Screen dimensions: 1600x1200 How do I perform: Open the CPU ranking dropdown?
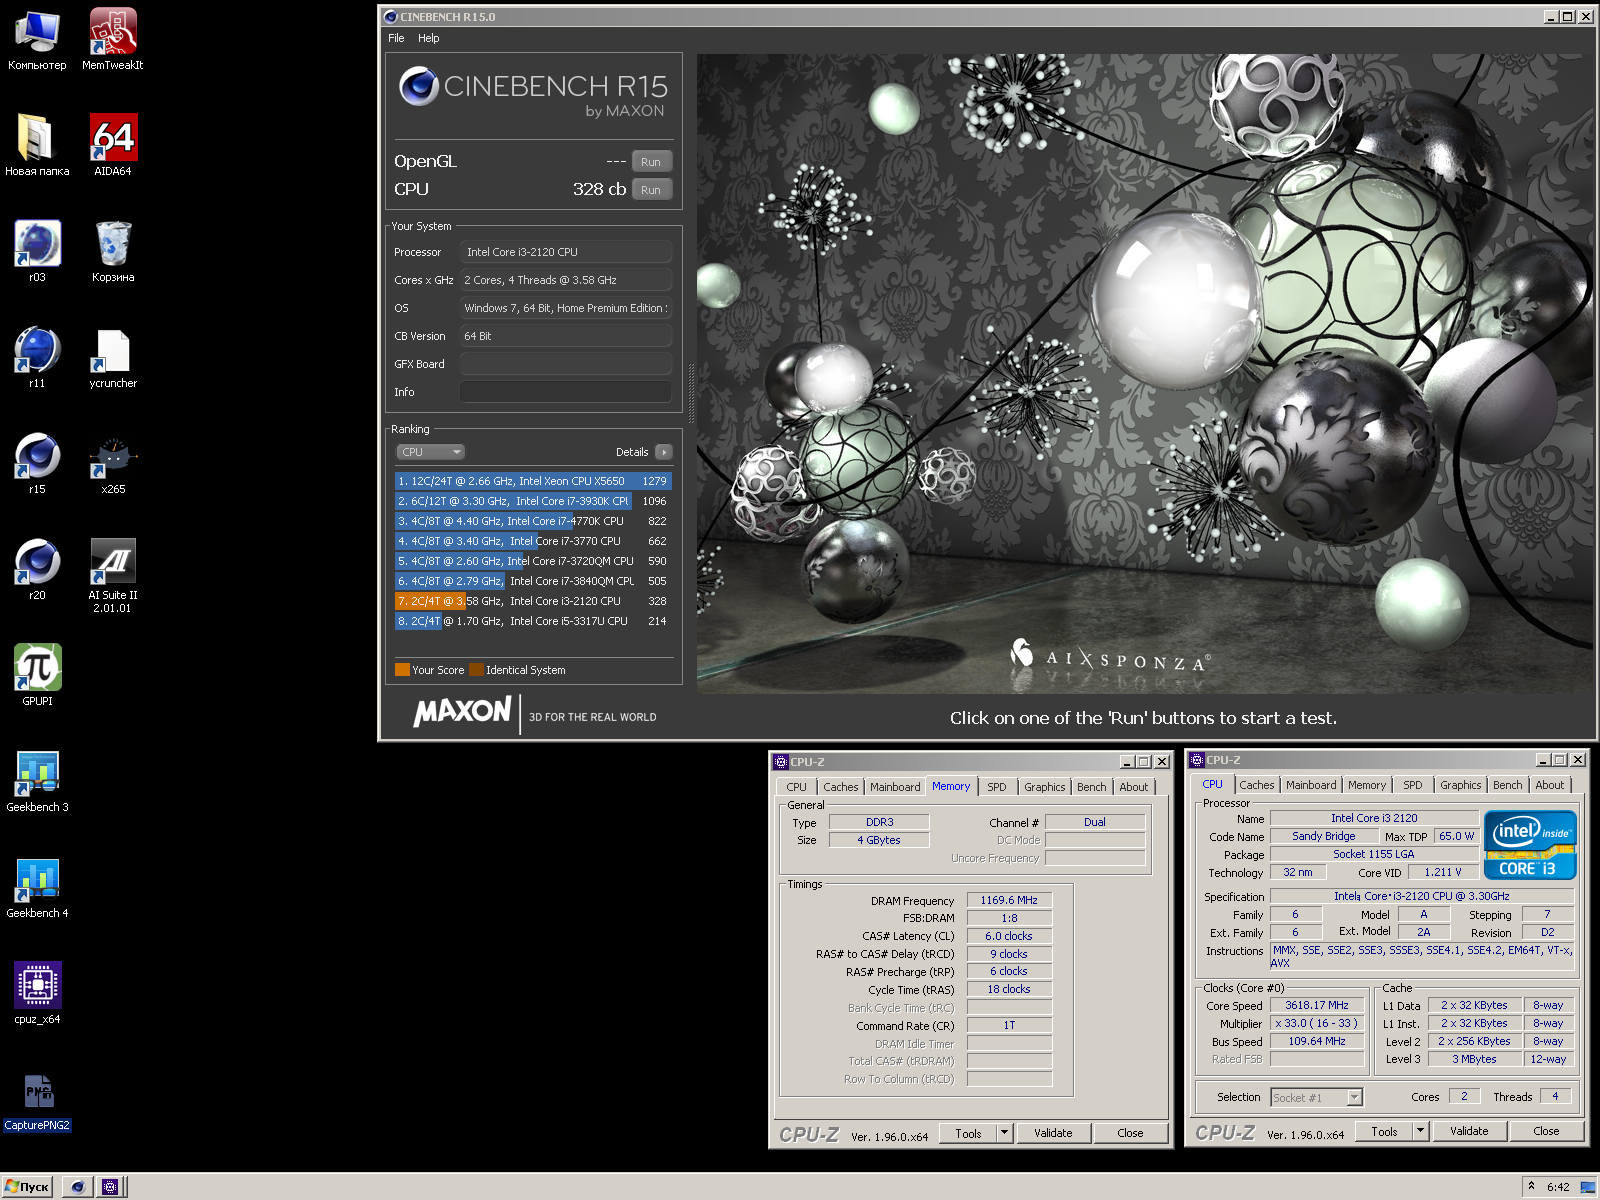(x=430, y=452)
